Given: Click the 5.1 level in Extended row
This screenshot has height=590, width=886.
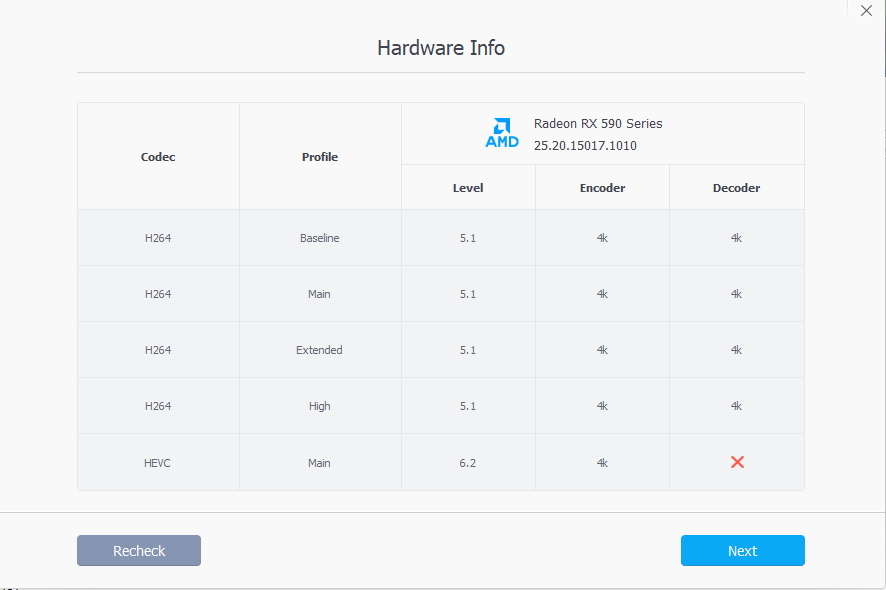Looking at the screenshot, I should tap(467, 350).
